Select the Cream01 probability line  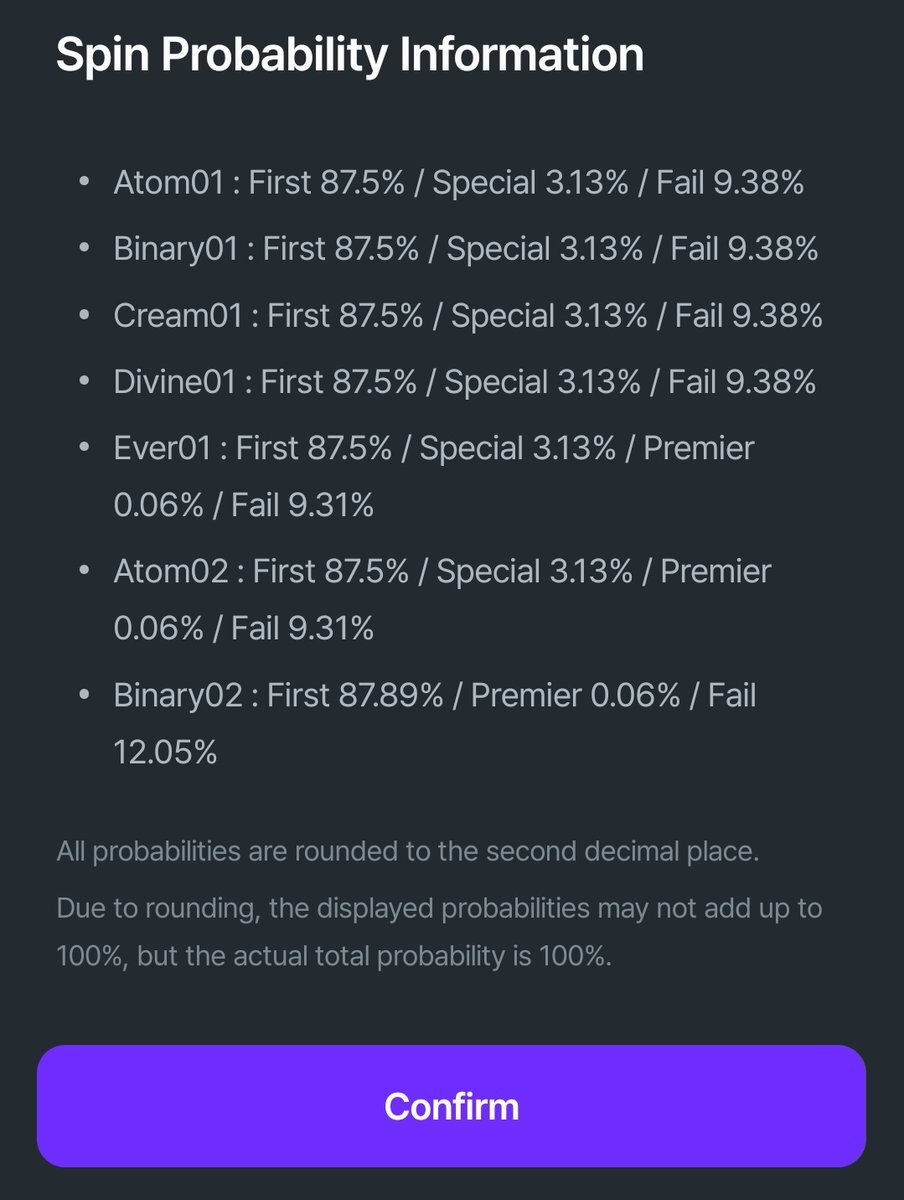point(467,315)
